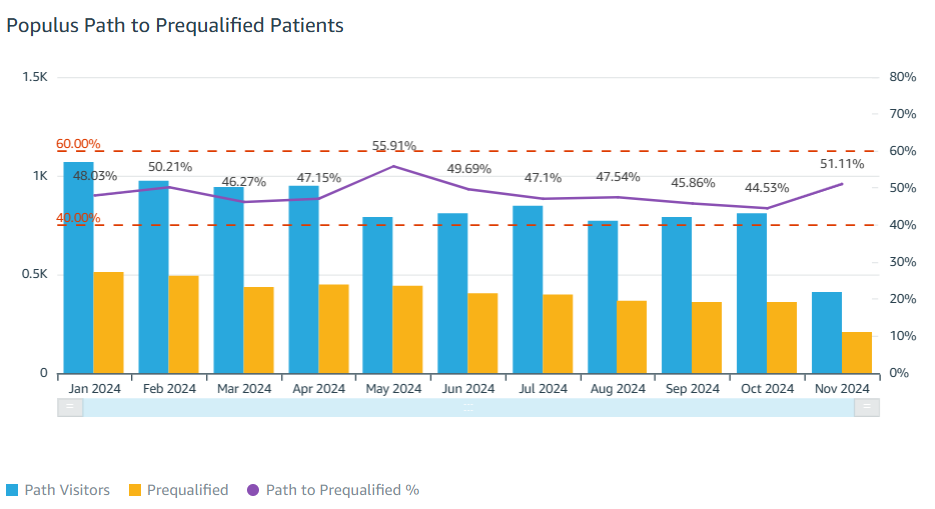935x509 pixels.
Task: Click the Populus Path to Prequalified Patients title
Action: [175, 26]
